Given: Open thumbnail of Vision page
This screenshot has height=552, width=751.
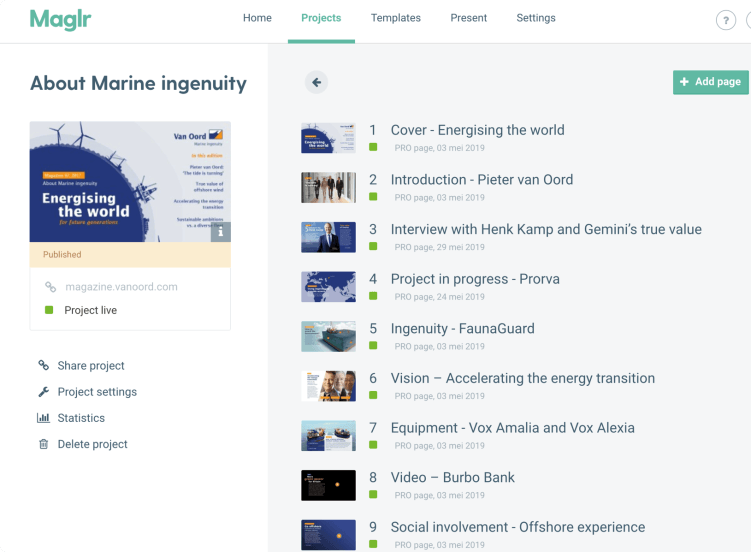Looking at the screenshot, I should click(x=329, y=386).
